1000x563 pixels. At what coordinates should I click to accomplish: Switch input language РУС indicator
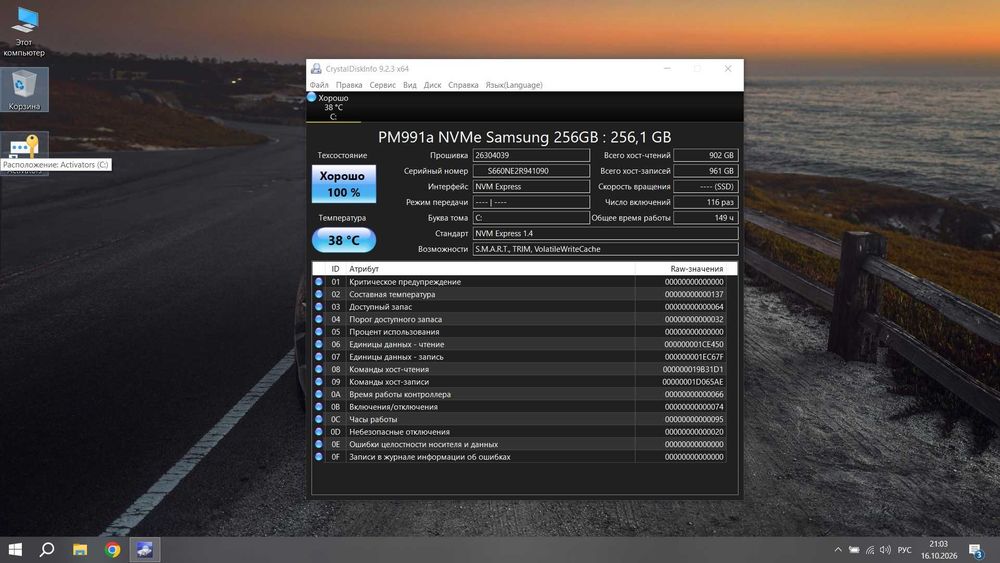pyautogui.click(x=904, y=550)
